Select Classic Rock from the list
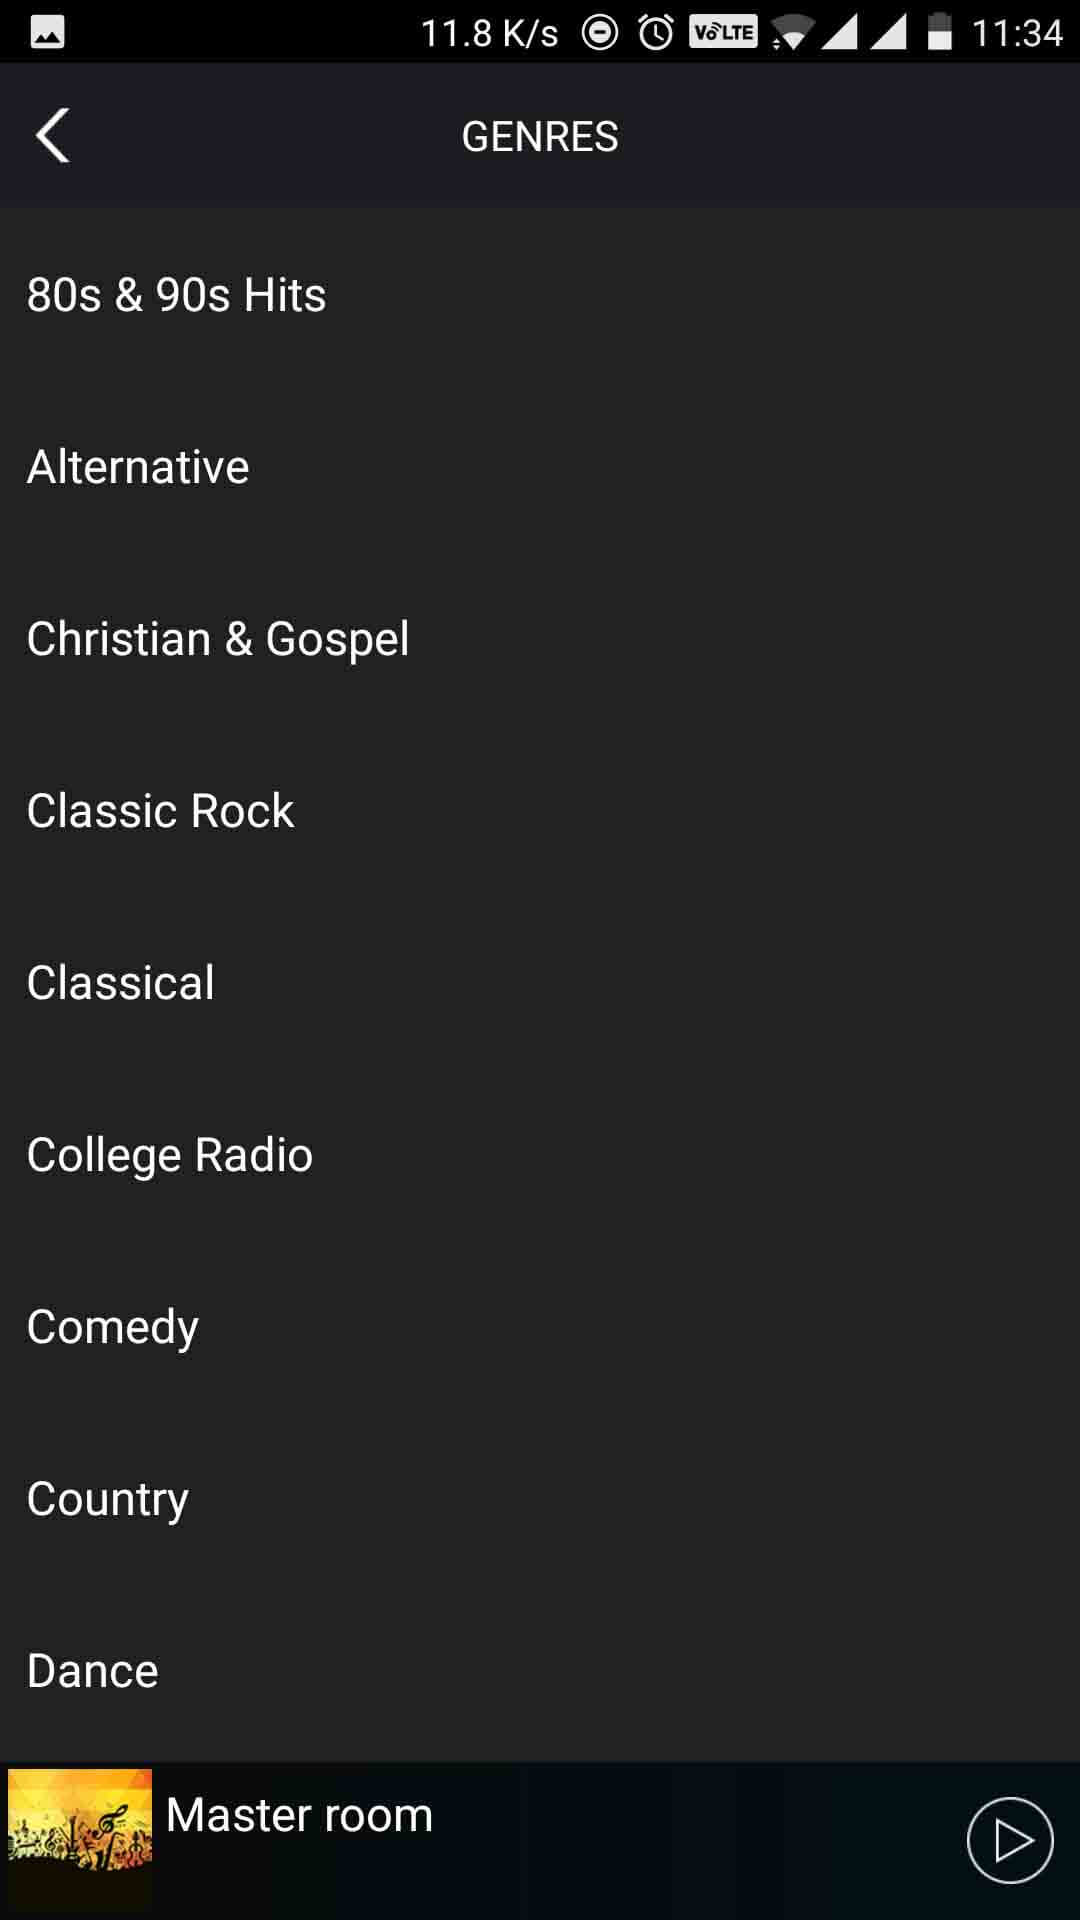This screenshot has height=1920, width=1080. tap(160, 811)
